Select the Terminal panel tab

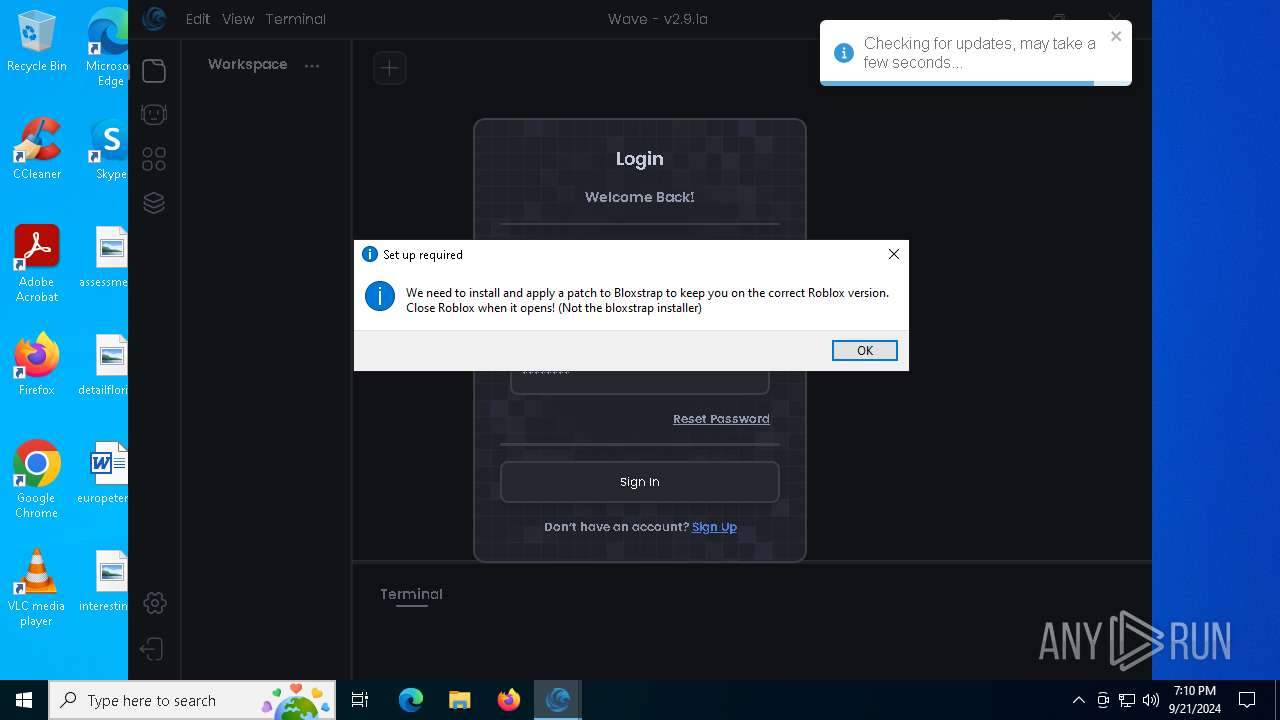tap(411, 594)
